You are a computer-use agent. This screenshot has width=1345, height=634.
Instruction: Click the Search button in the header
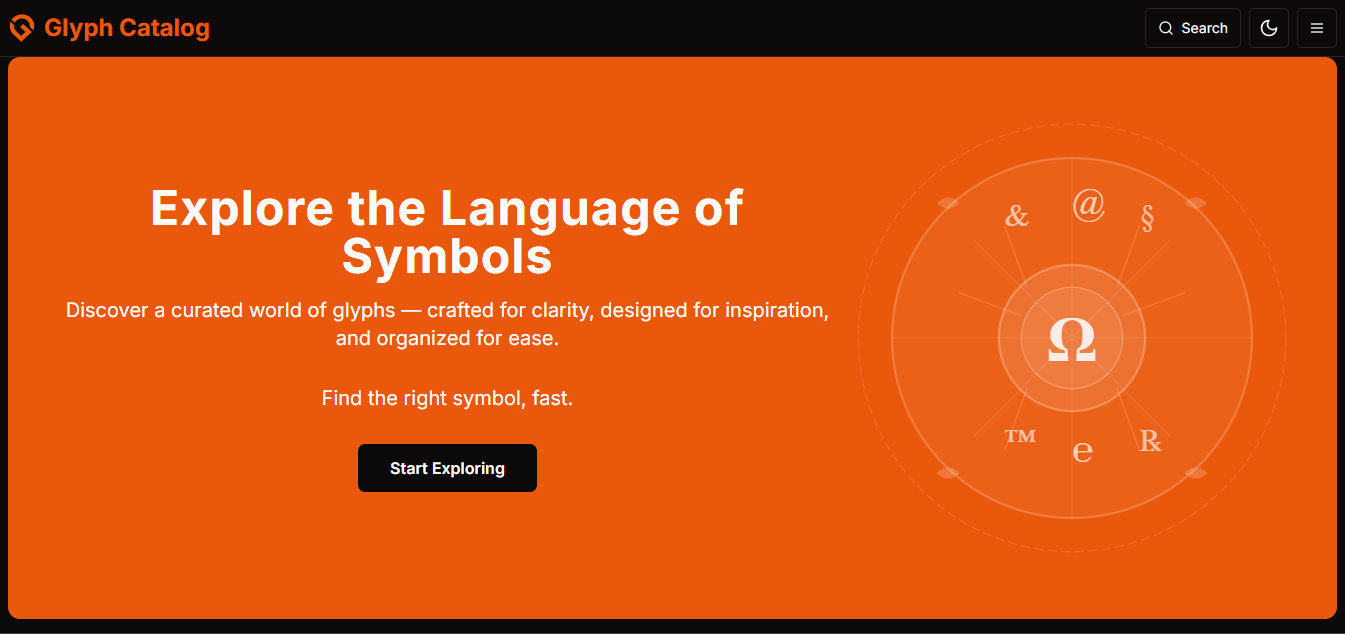pos(1192,28)
